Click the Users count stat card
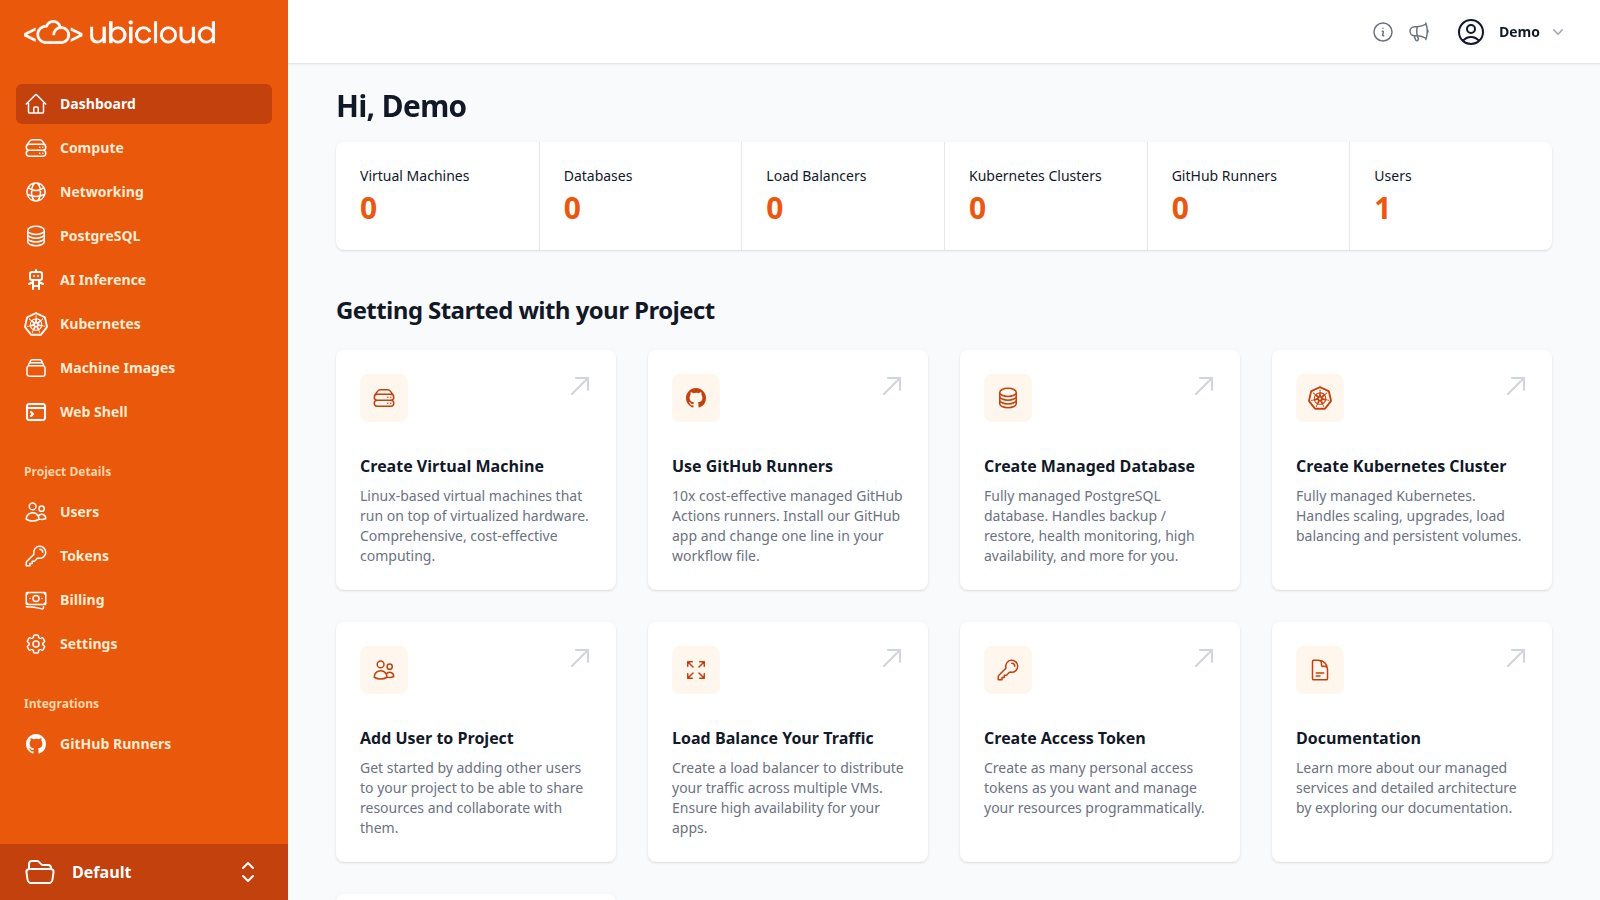This screenshot has height=900, width=1600. pyautogui.click(x=1451, y=196)
